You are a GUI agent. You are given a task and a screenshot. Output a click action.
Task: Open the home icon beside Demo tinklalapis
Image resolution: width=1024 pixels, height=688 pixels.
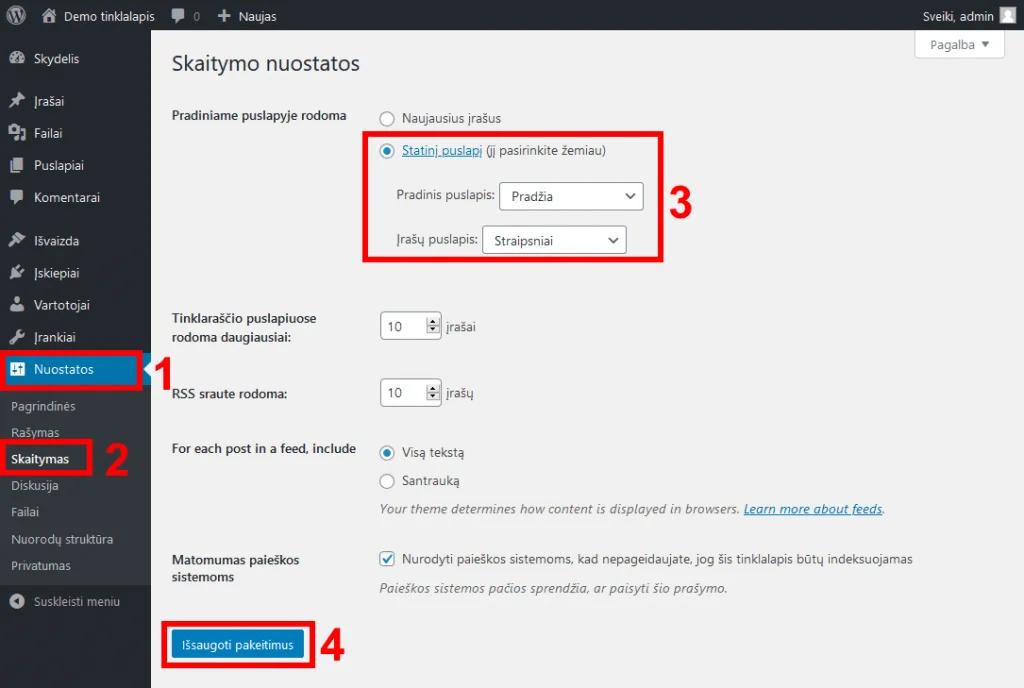coord(49,16)
